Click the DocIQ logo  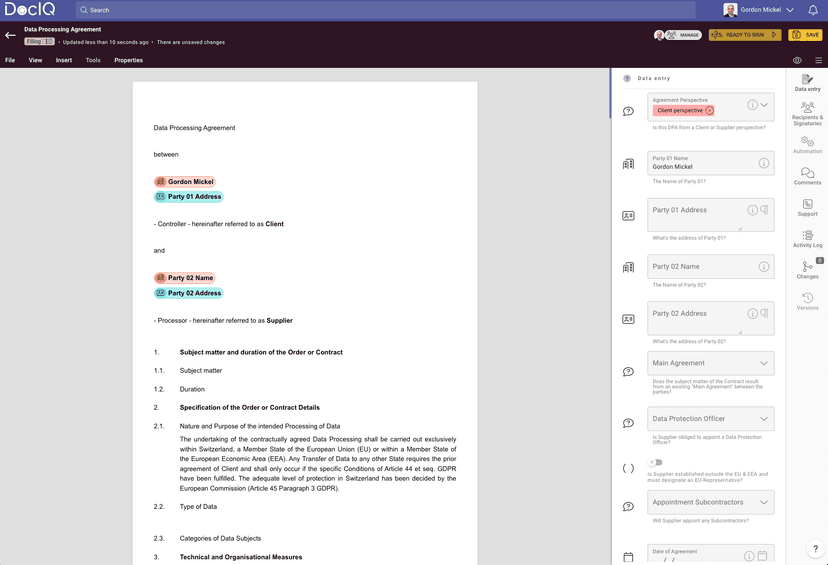click(30, 9)
